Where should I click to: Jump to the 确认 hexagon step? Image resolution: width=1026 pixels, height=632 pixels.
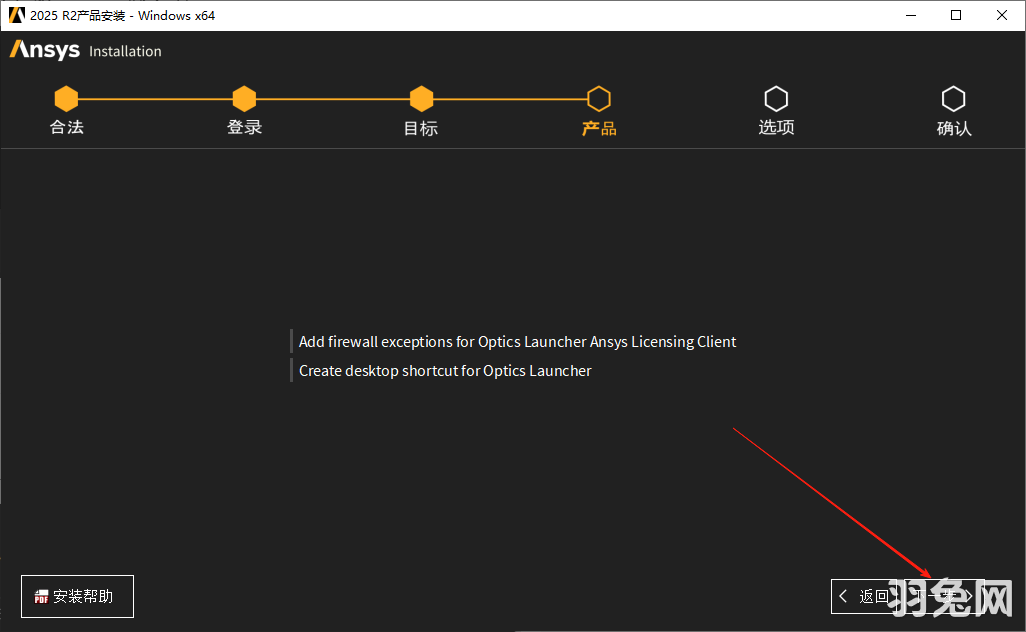(x=953, y=99)
